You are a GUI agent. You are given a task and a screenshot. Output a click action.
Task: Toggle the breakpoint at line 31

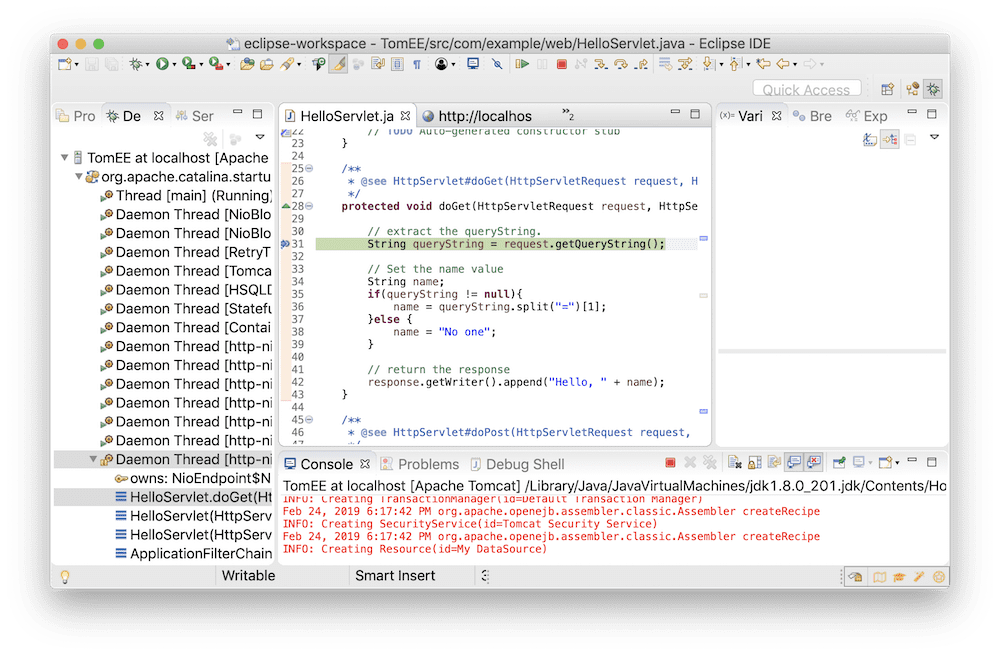pos(285,244)
